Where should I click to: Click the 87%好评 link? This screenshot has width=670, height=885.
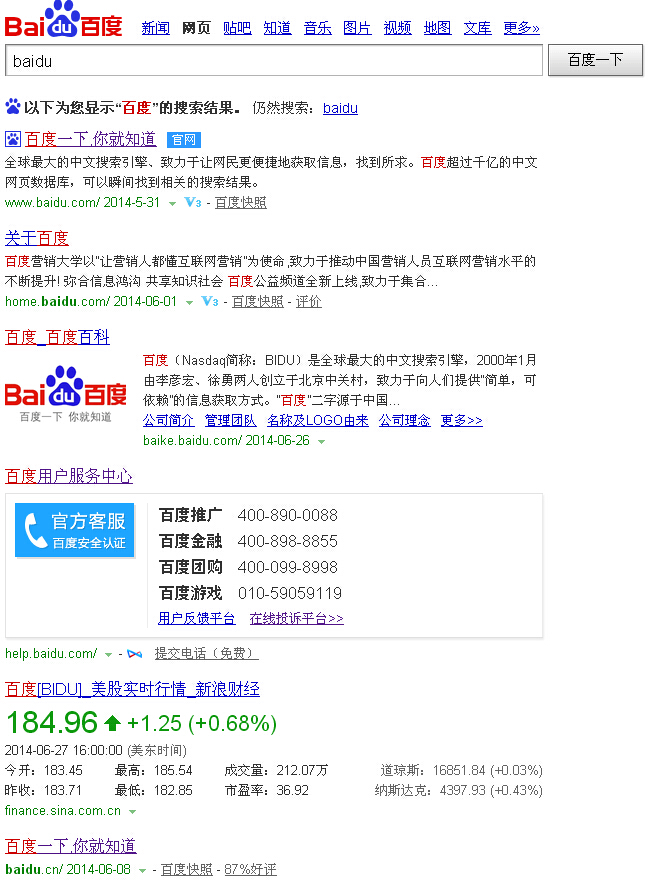(x=251, y=870)
